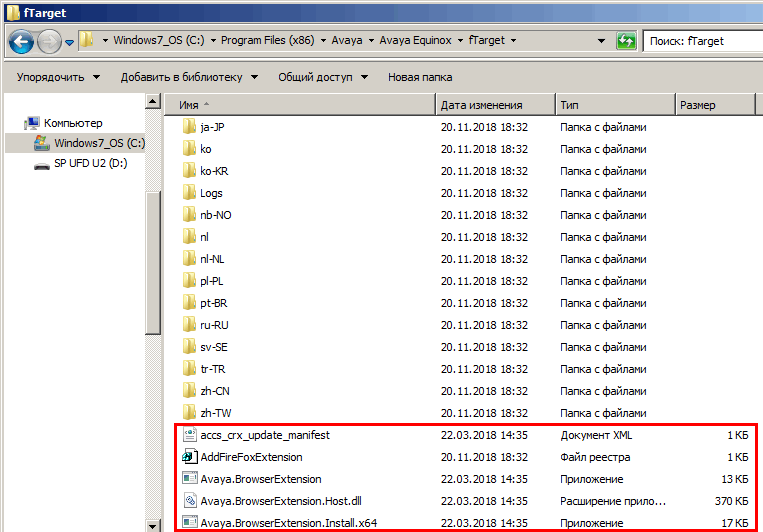This screenshot has width=763, height=532.
Task: Sort by the Дата изменения column header
Action: (481, 105)
